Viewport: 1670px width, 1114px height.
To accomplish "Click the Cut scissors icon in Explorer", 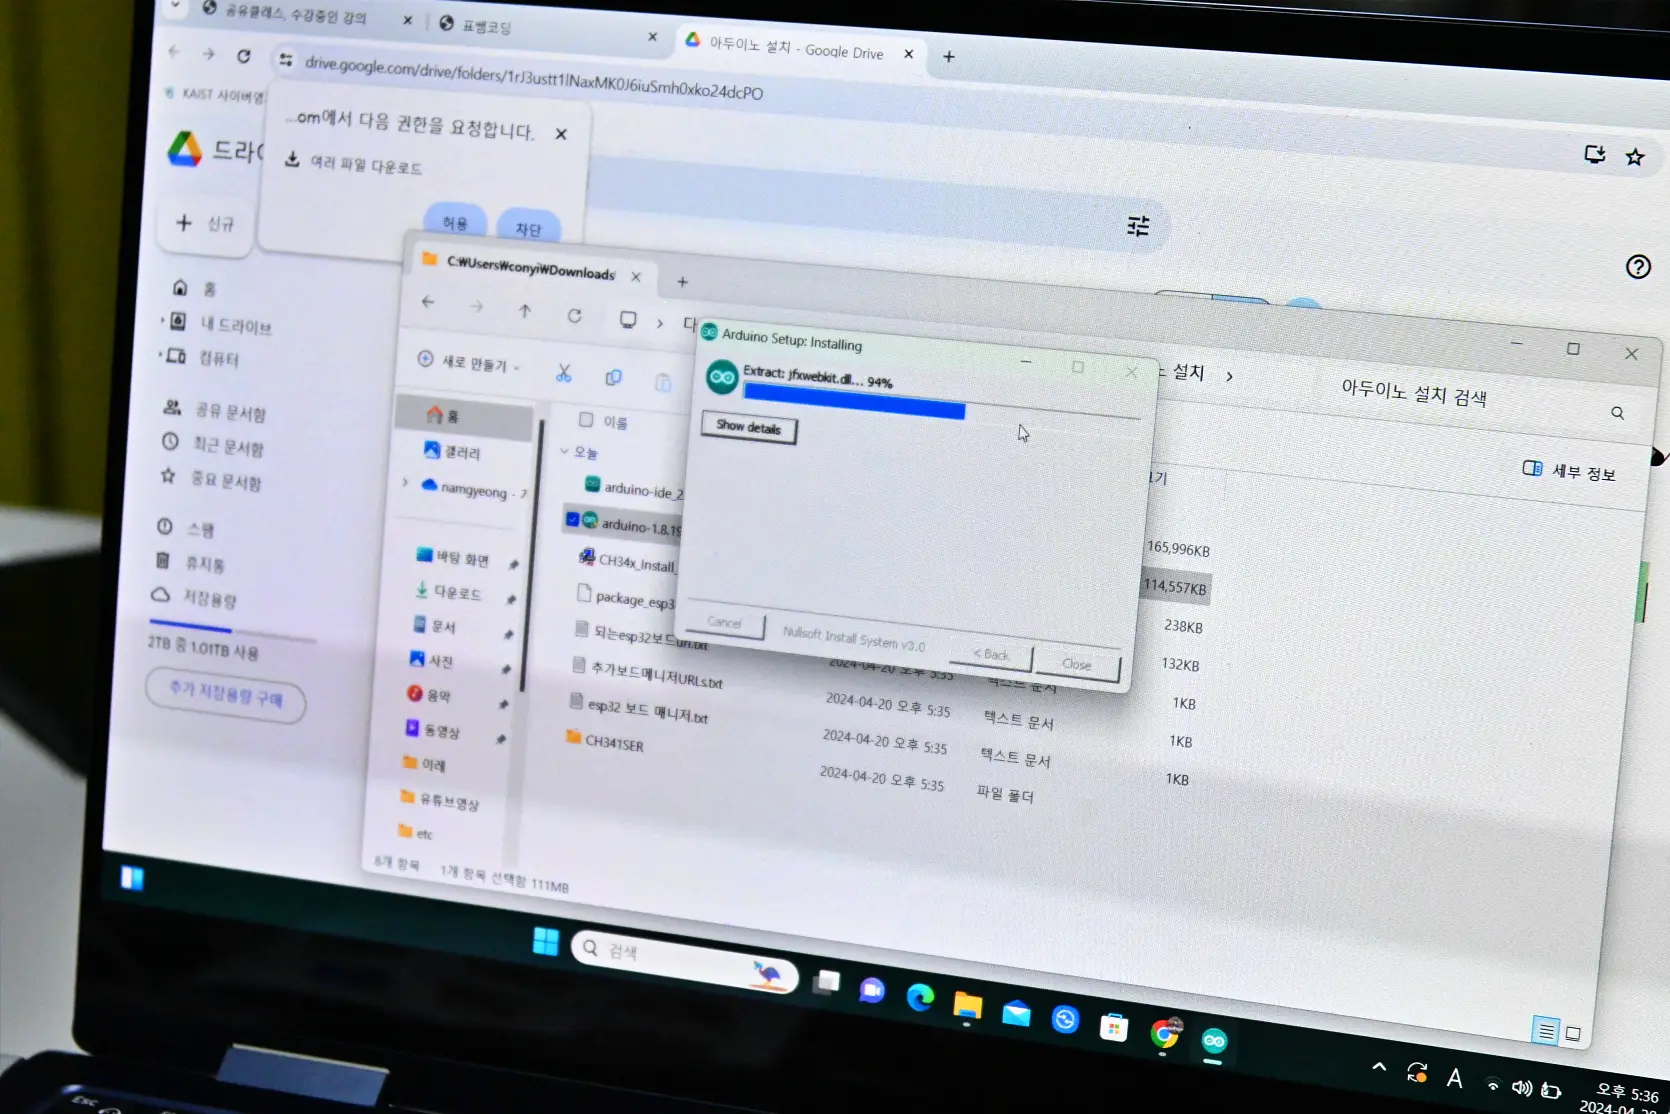I will click(x=563, y=373).
